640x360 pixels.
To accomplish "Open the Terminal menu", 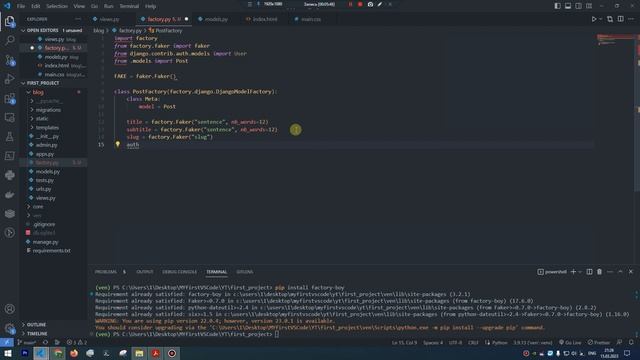I will point(129,6).
